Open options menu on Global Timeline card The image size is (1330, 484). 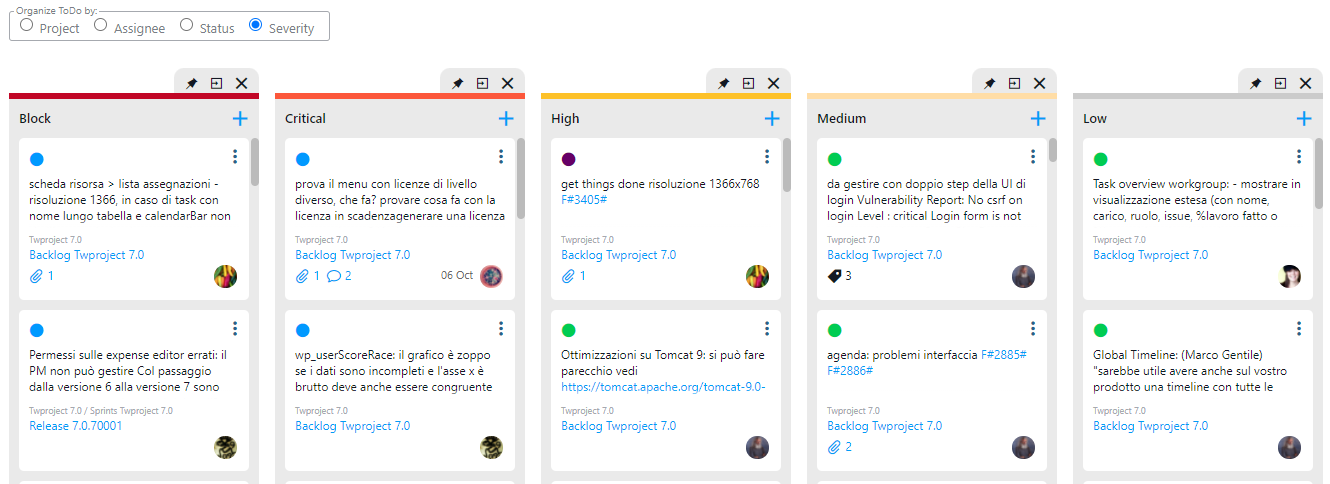[x=1299, y=328]
